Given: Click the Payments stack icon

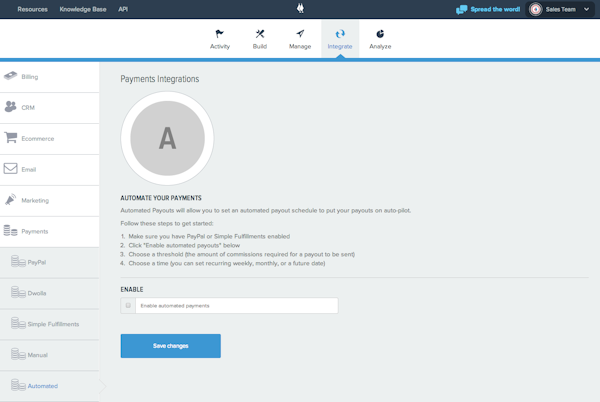Looking at the screenshot, I should (10, 231).
